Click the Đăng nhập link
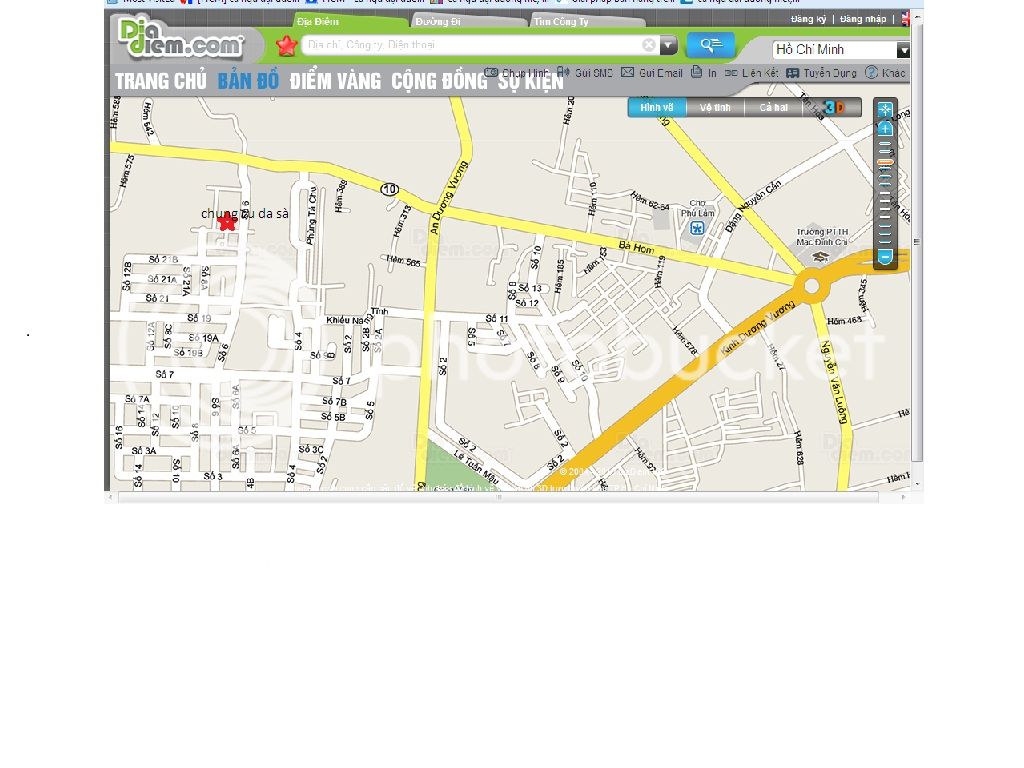Viewport: 1024px width, 768px height. coord(863,19)
